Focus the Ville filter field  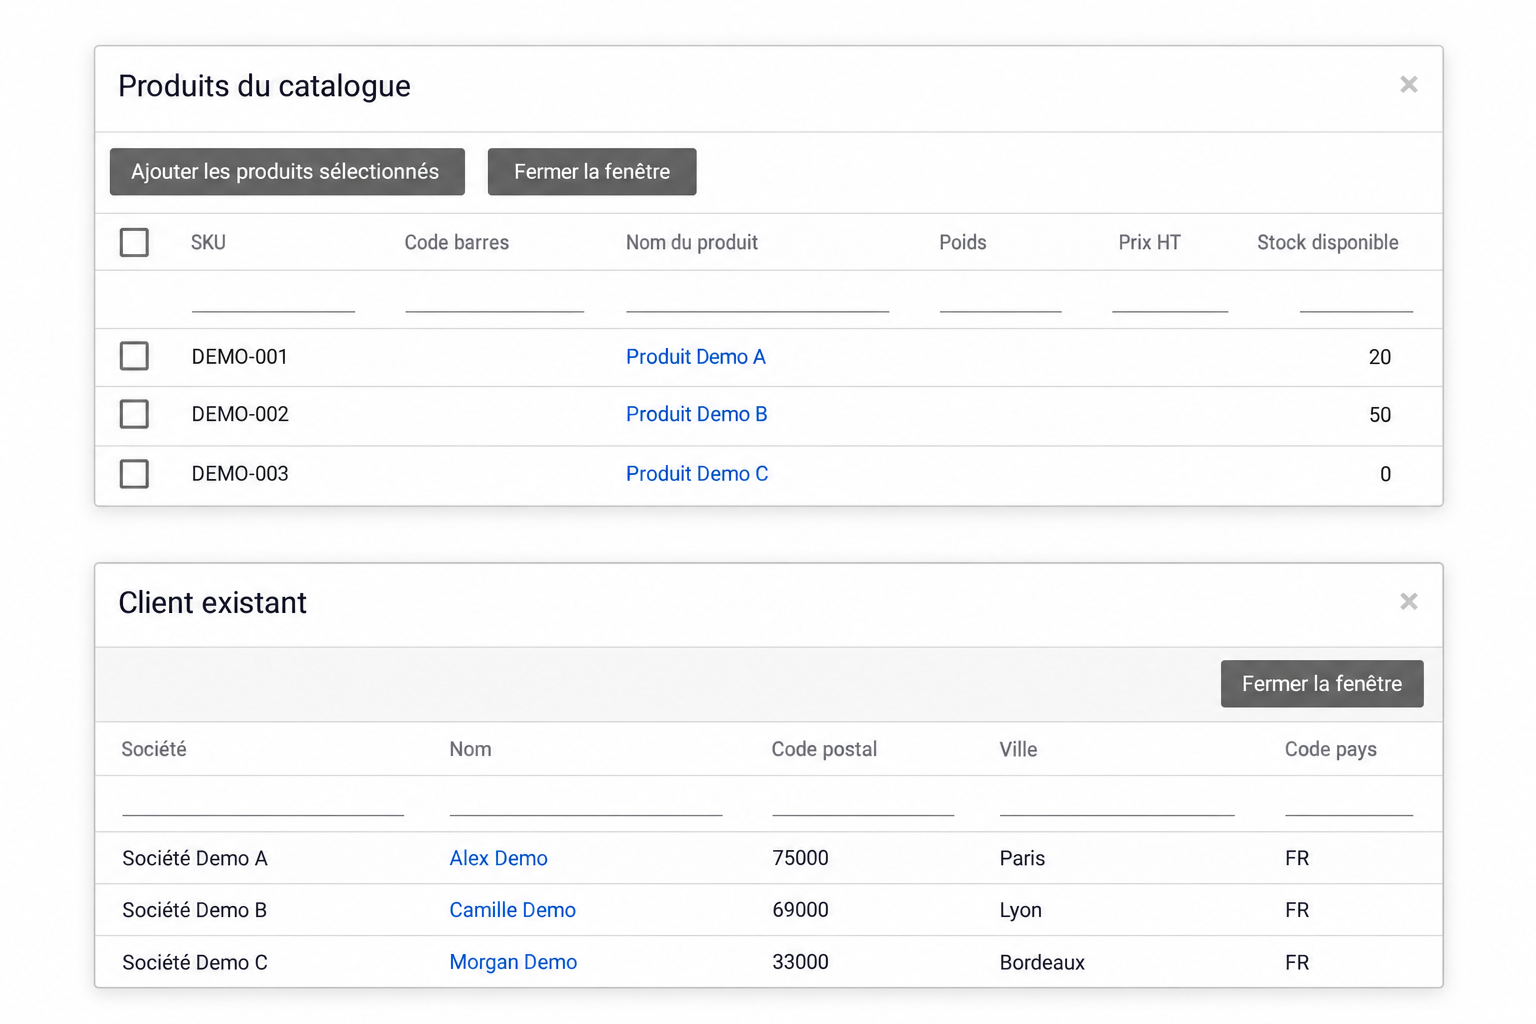point(1117,803)
